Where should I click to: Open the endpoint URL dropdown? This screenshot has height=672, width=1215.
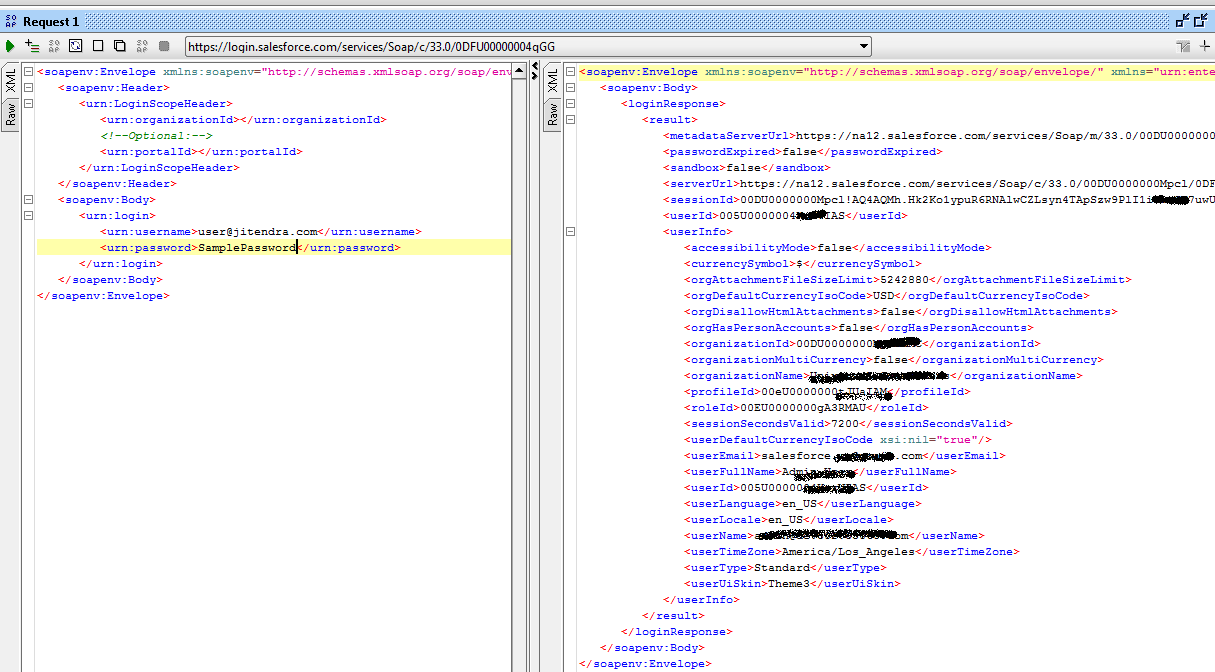pyautogui.click(x=864, y=46)
